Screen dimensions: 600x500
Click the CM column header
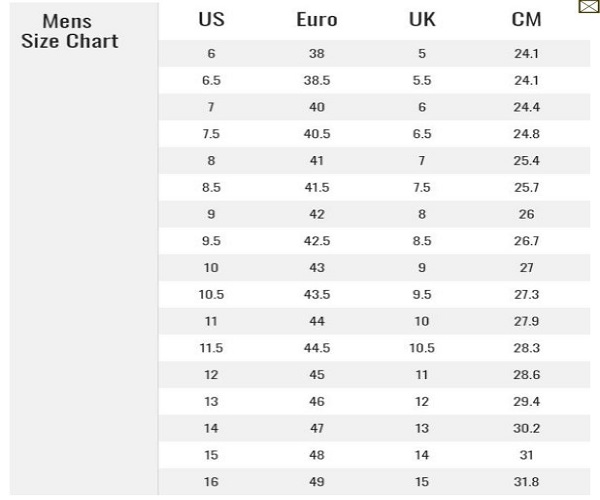(528, 22)
